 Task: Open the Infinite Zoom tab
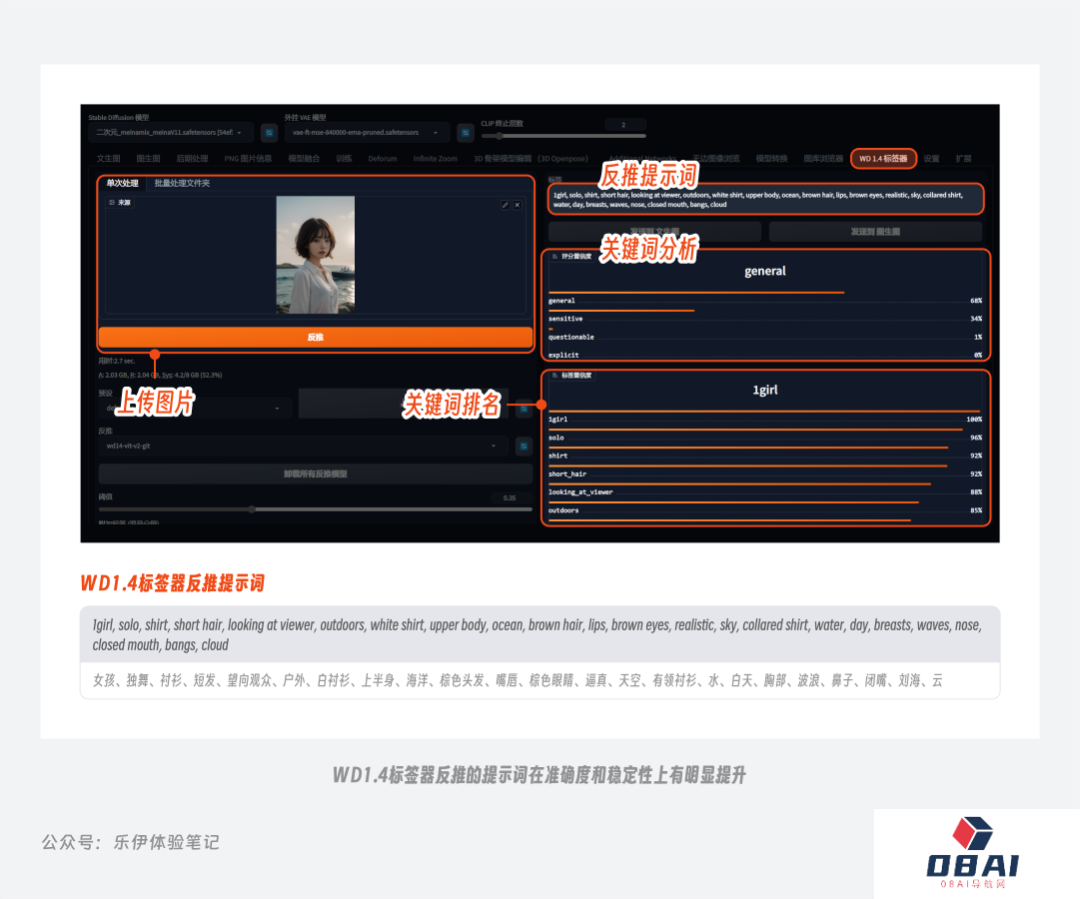[435, 158]
